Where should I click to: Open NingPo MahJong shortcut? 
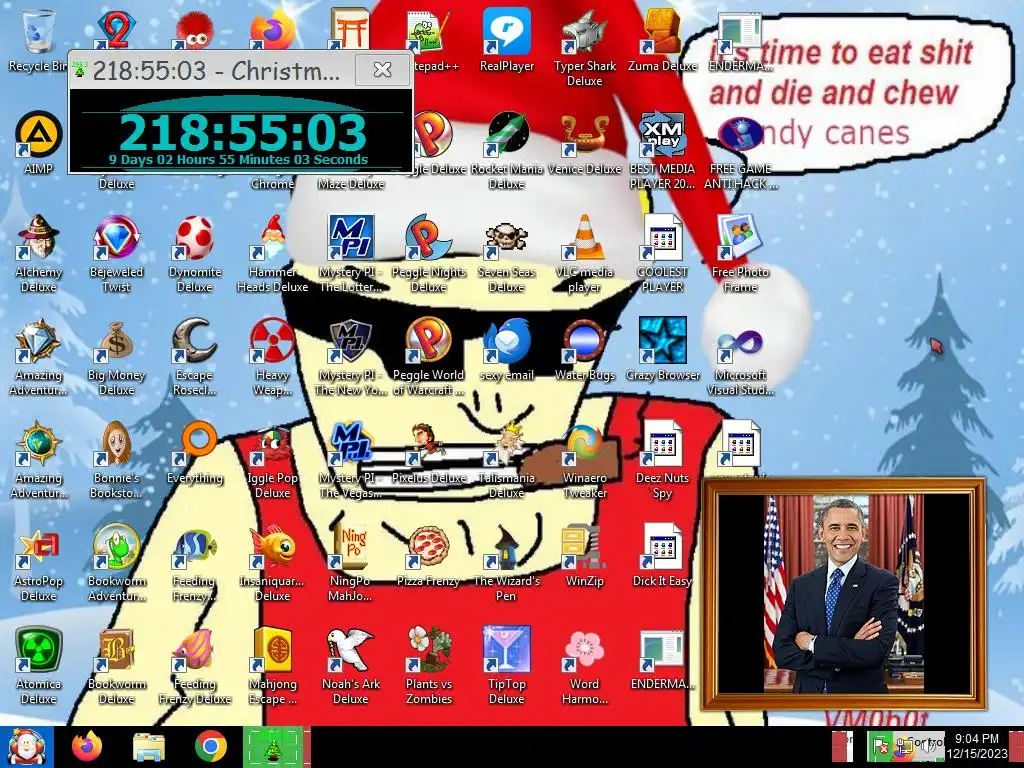point(351,563)
